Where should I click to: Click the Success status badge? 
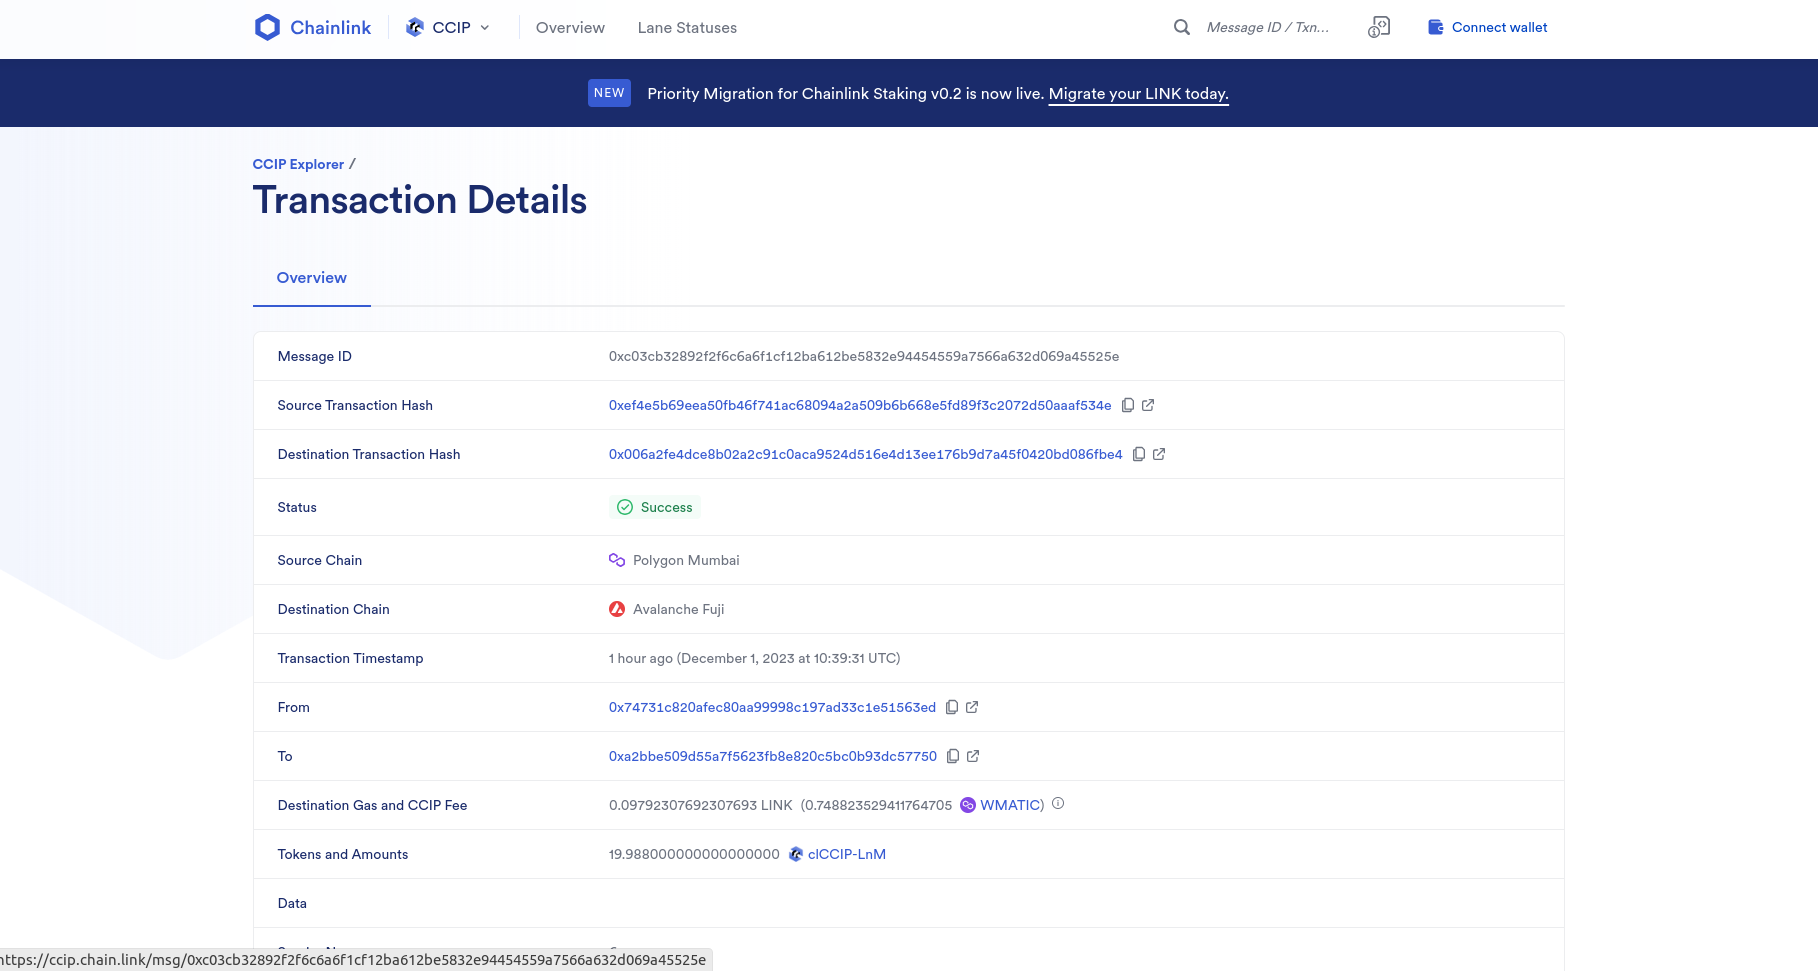coord(655,507)
